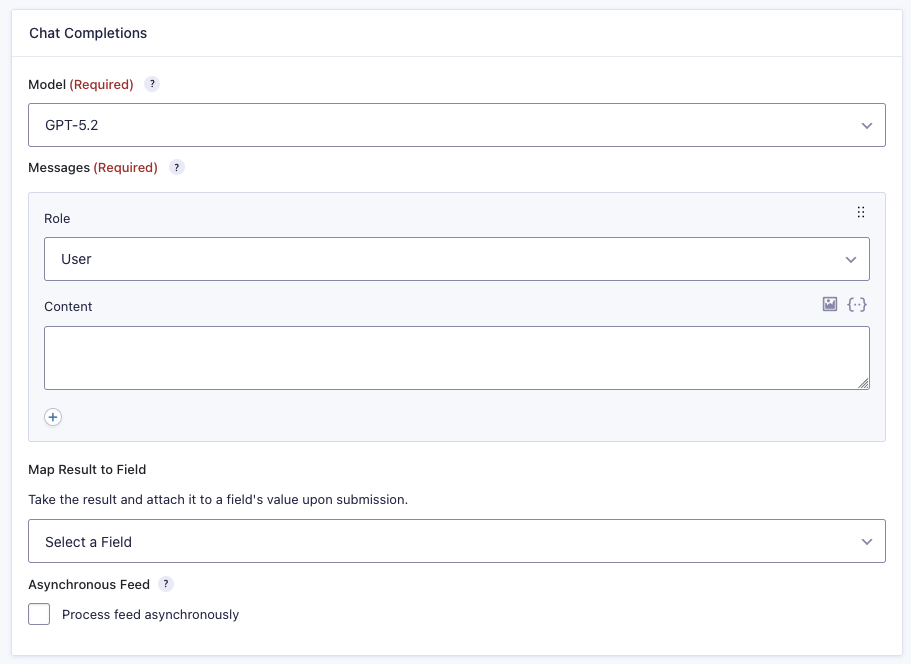Click the chevron arrow of Model dropdown

tap(867, 125)
